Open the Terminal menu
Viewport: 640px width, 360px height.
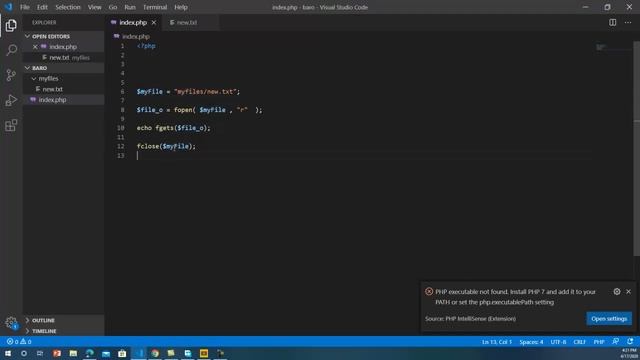155,7
